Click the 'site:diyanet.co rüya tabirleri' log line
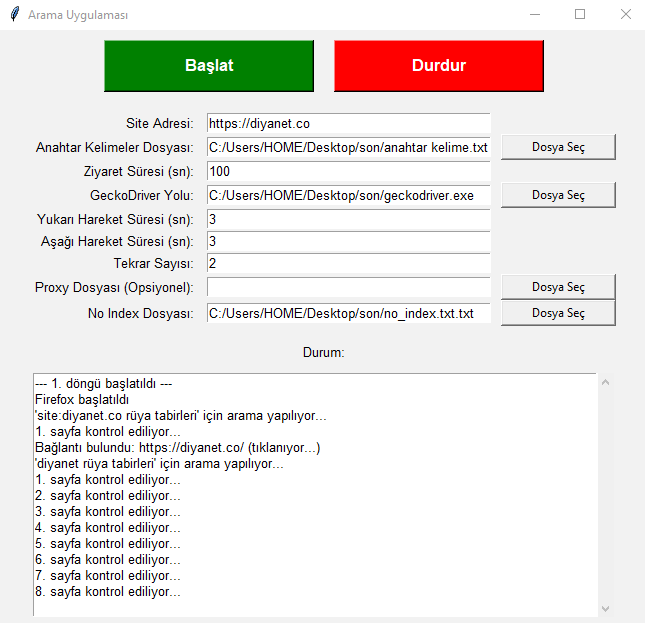645x623 pixels. coord(181,416)
